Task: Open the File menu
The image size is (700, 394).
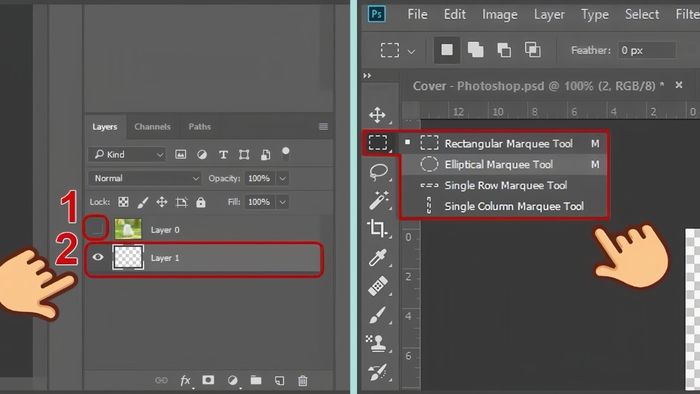Action: click(x=417, y=14)
